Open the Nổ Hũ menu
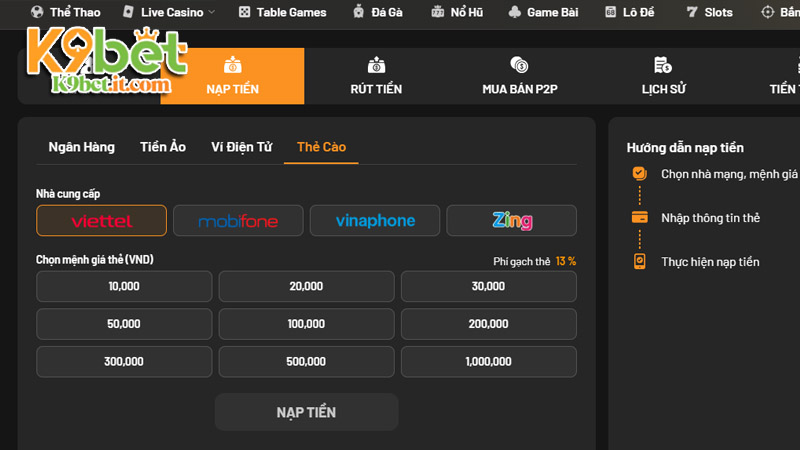 click(457, 12)
